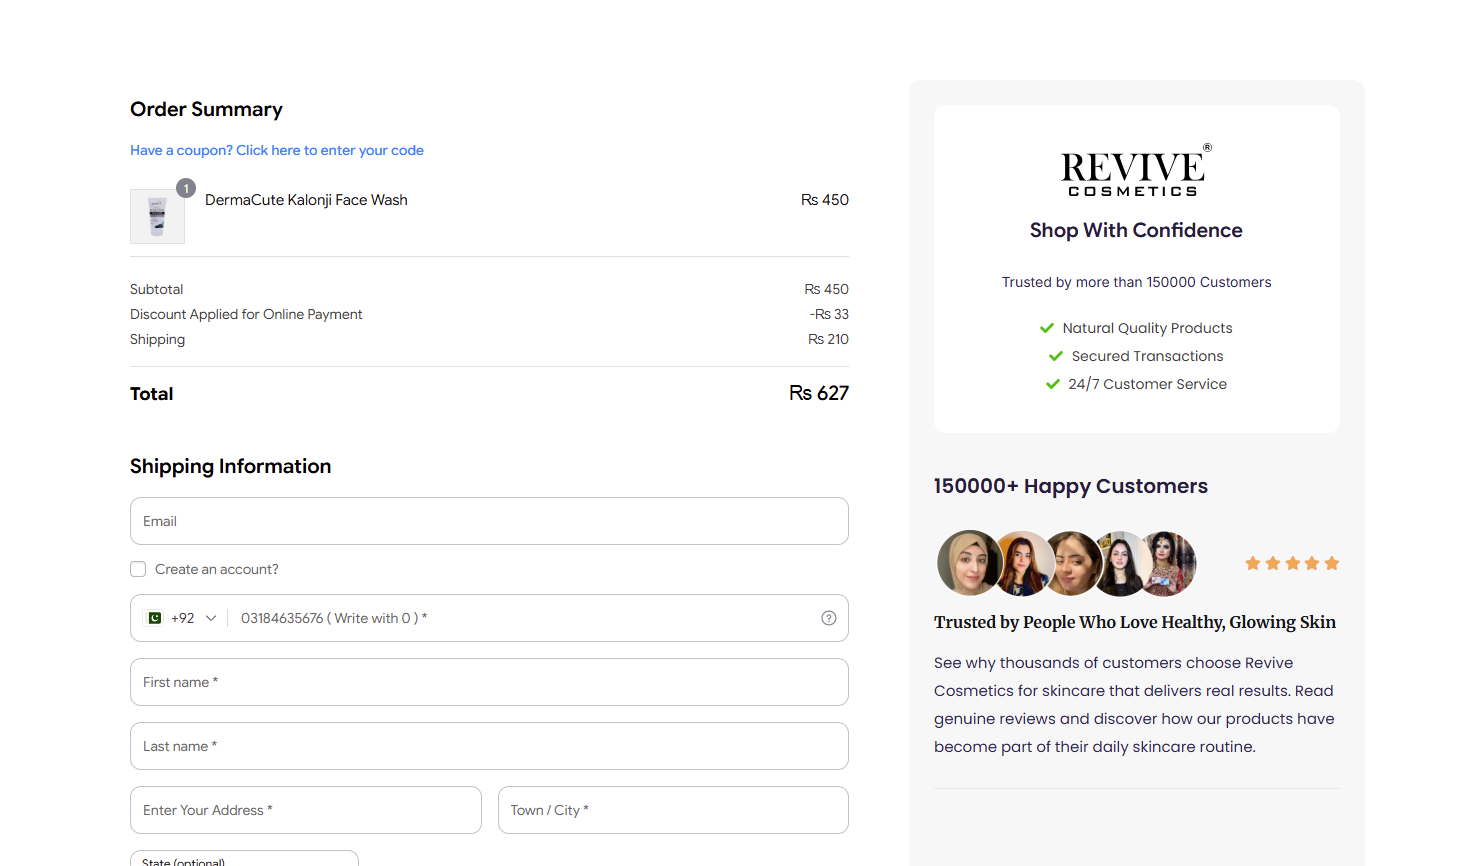Open the +92 country code dropdown

[183, 618]
